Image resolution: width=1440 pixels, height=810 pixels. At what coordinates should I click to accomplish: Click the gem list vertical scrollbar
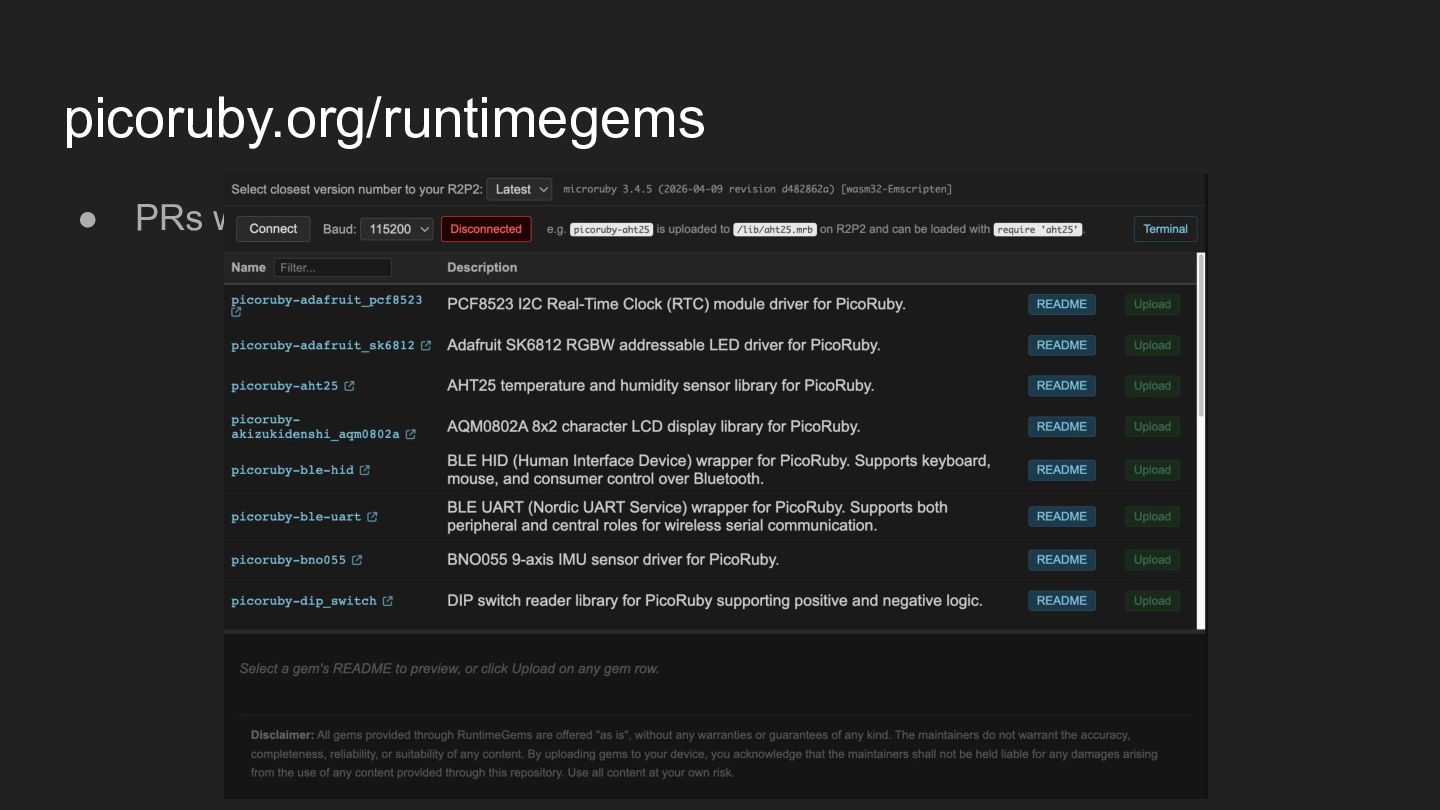[x=1200, y=335]
